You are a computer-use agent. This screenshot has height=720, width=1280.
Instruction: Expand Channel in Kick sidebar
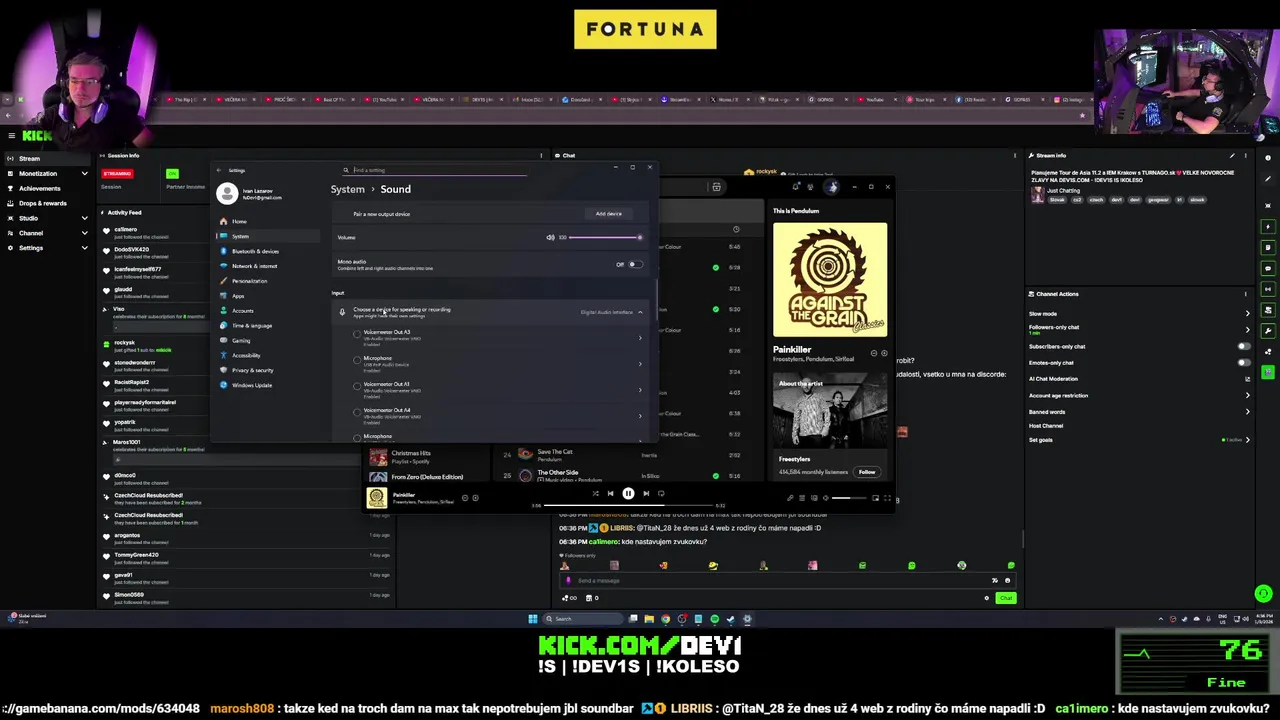84,233
